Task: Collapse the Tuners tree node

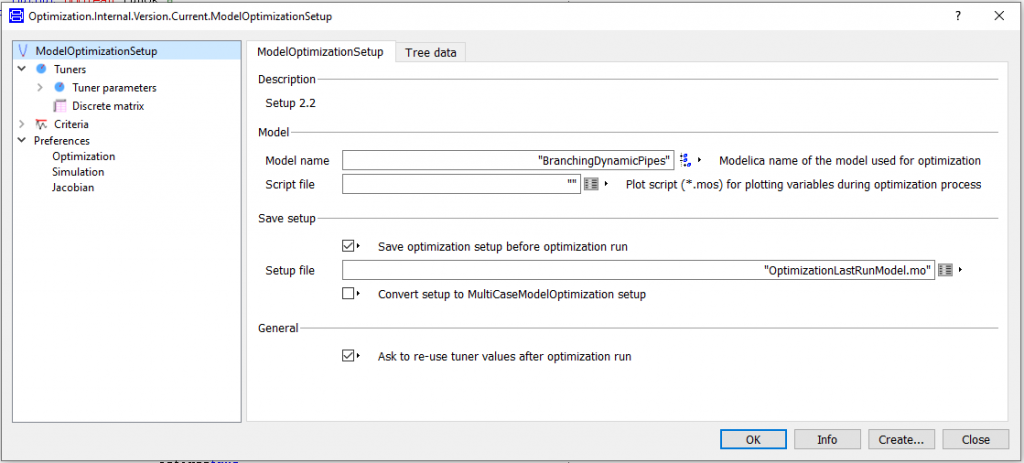Action: (22, 69)
